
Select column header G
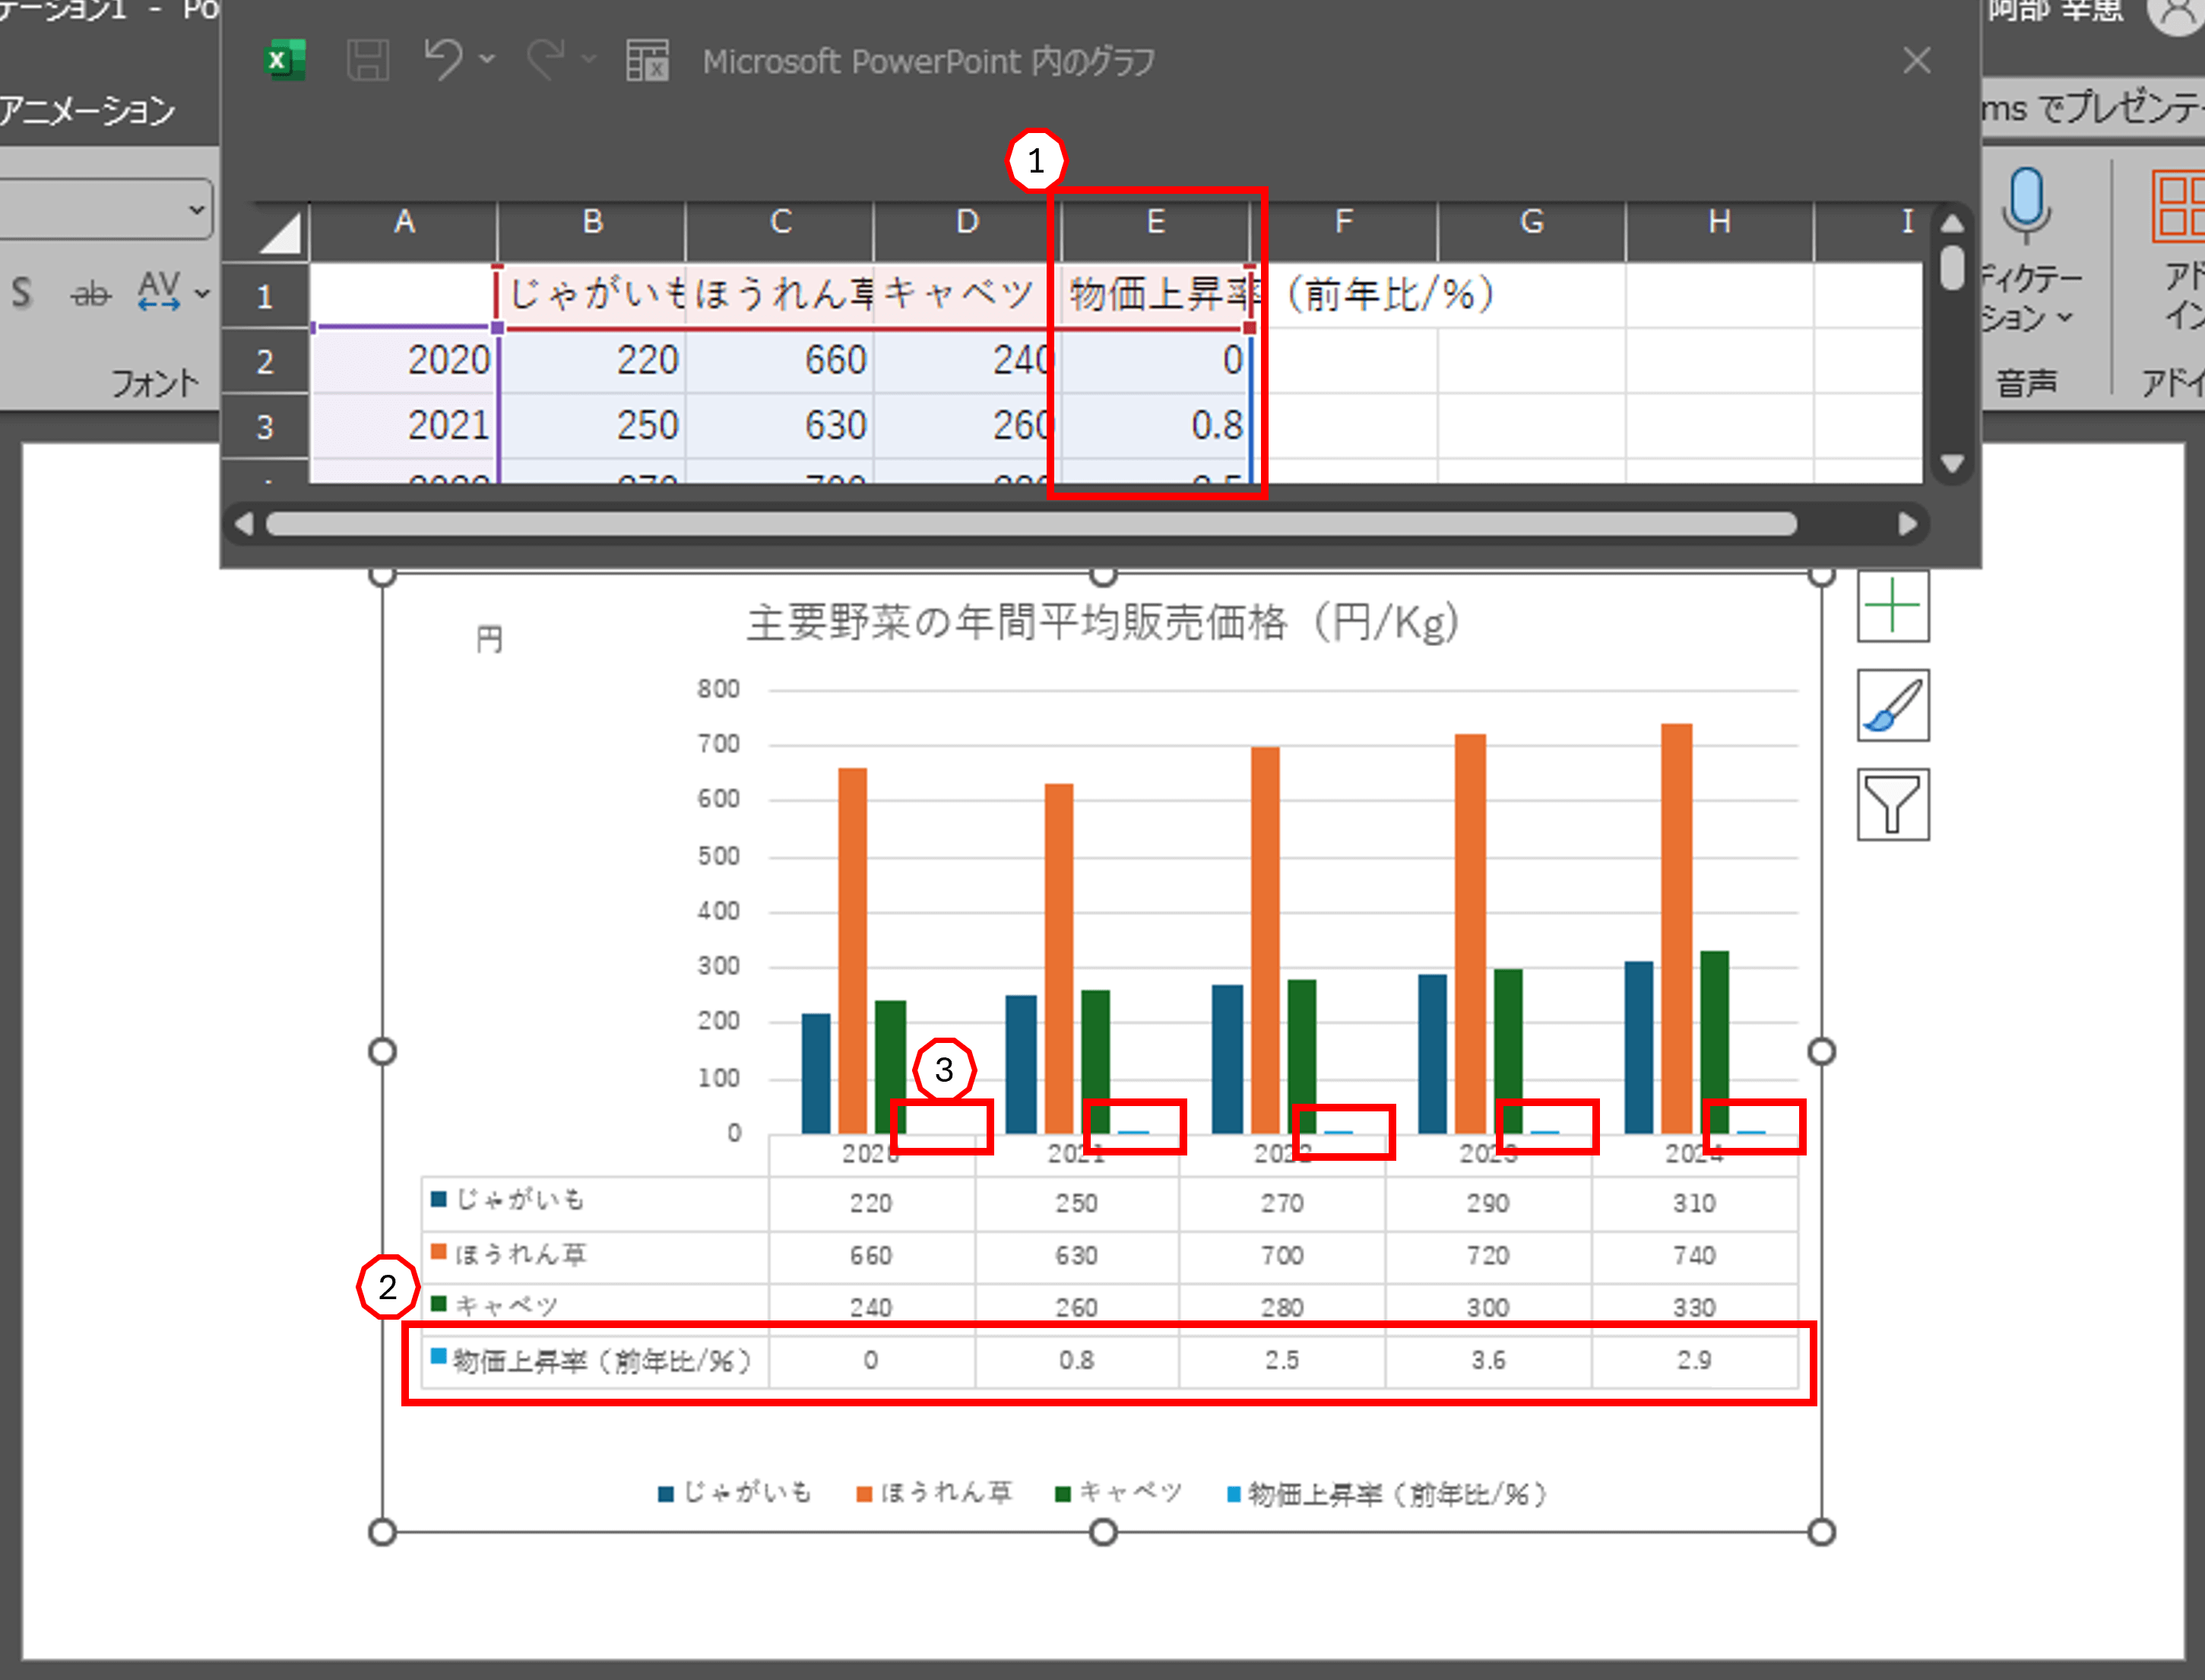coord(1532,222)
